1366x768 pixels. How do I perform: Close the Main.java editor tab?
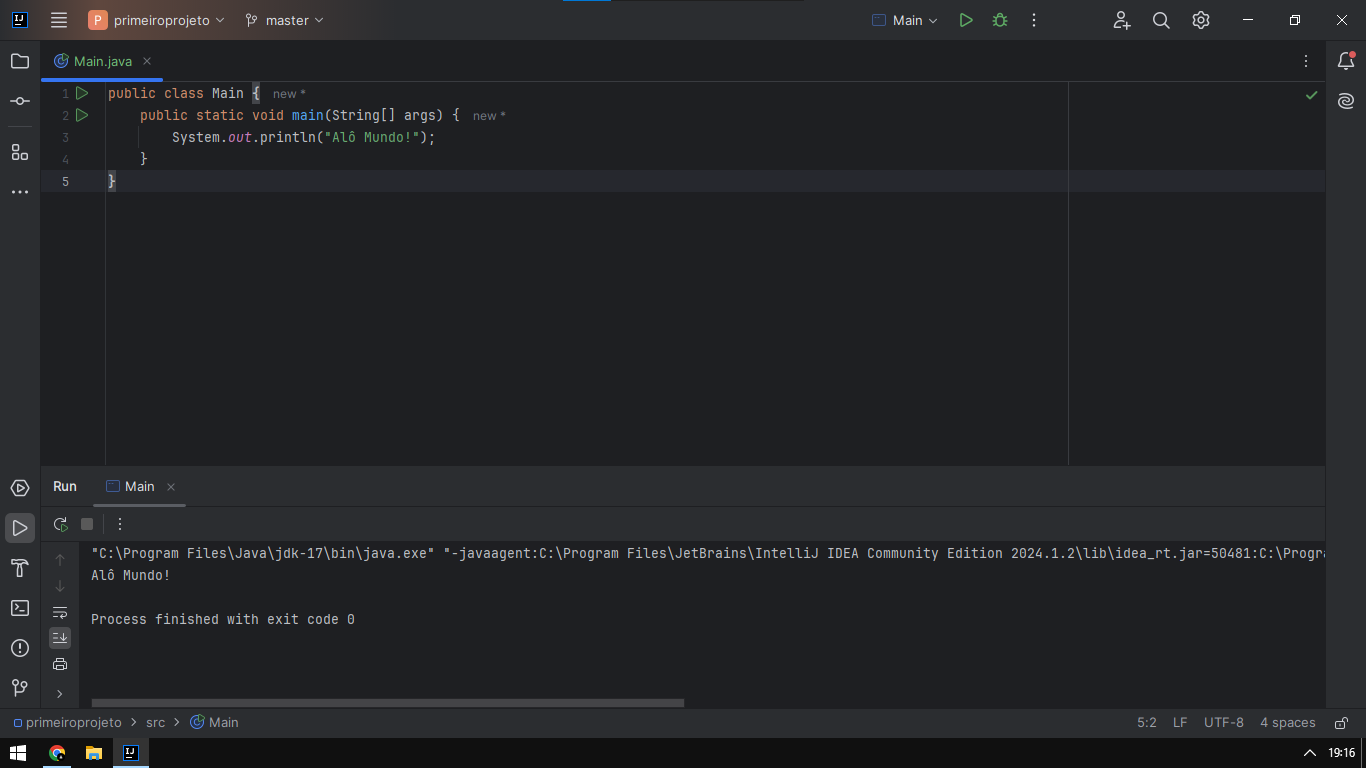tap(147, 61)
